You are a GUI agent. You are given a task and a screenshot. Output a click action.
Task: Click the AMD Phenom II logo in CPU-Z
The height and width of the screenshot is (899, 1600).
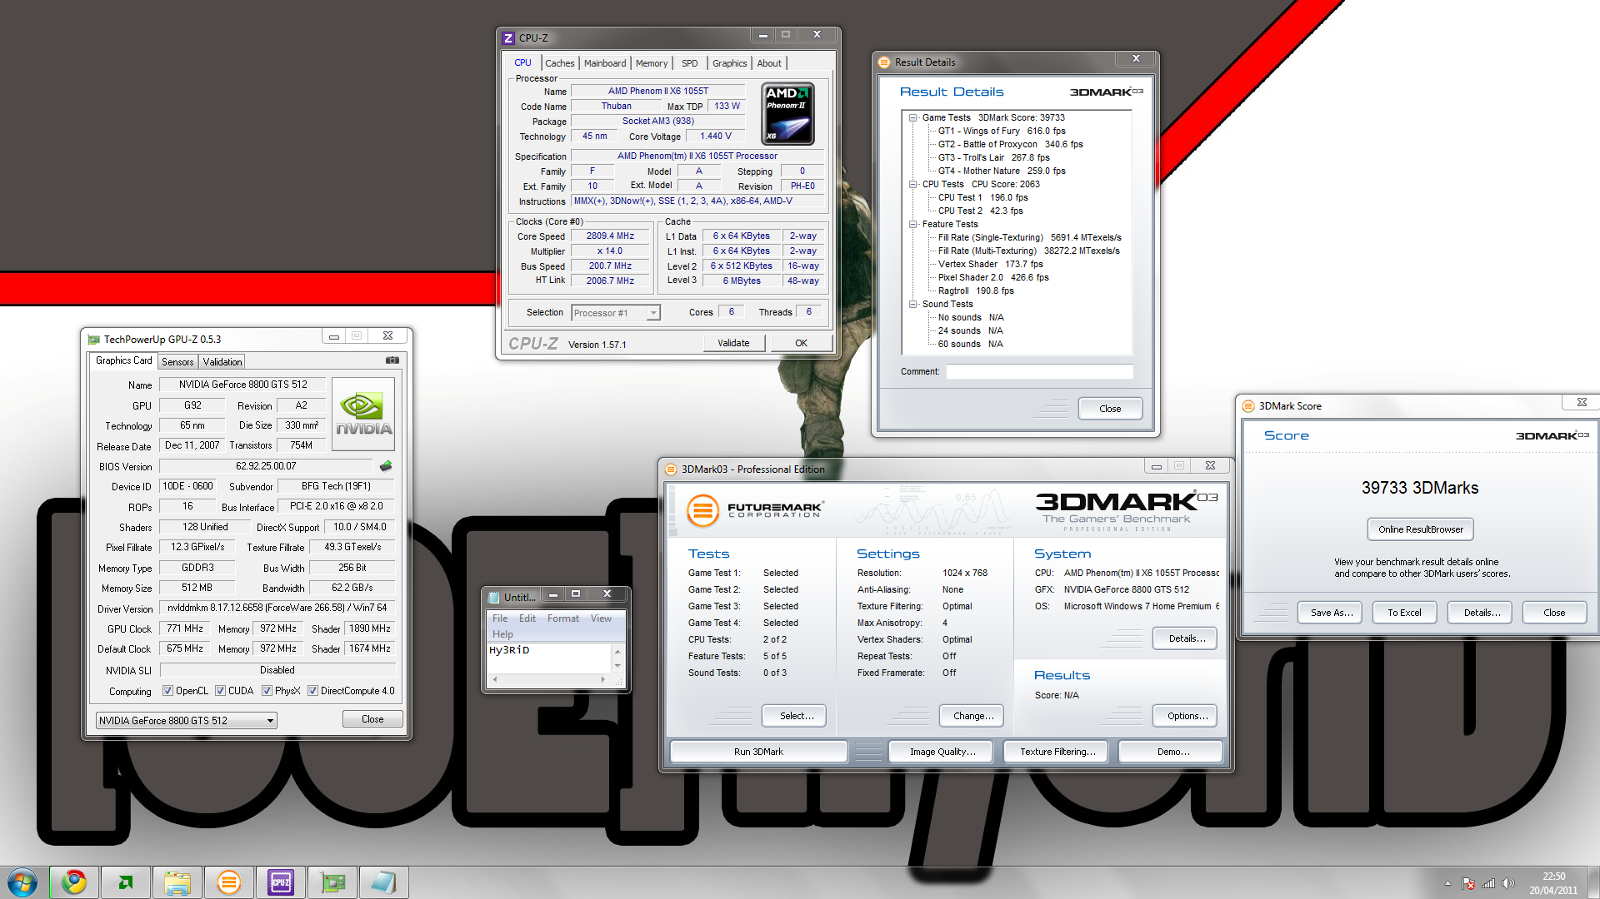(788, 114)
